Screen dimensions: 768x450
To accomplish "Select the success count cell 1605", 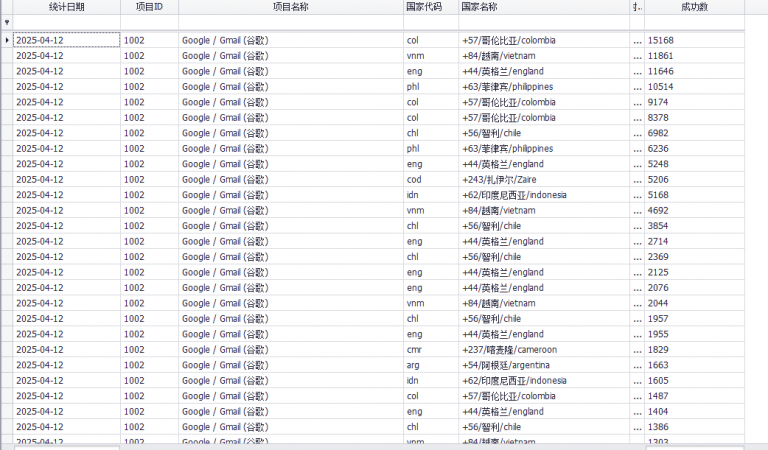I will point(694,380).
